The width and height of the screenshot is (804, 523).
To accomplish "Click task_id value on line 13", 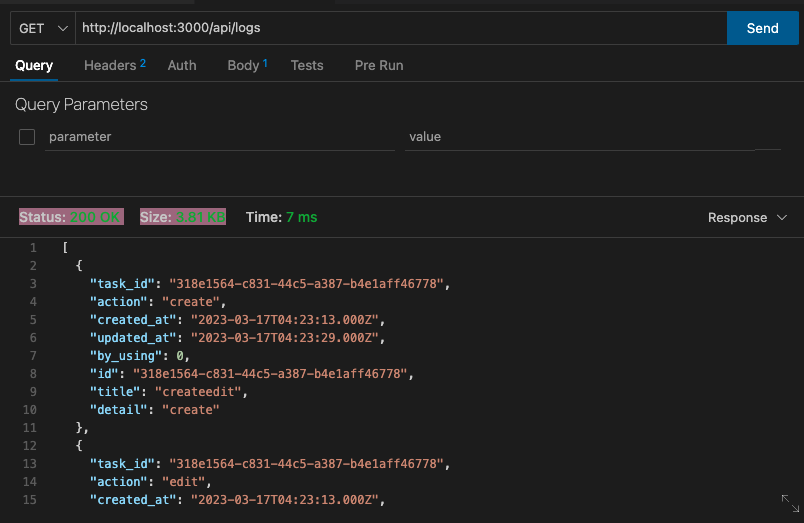I will click(x=306, y=464).
